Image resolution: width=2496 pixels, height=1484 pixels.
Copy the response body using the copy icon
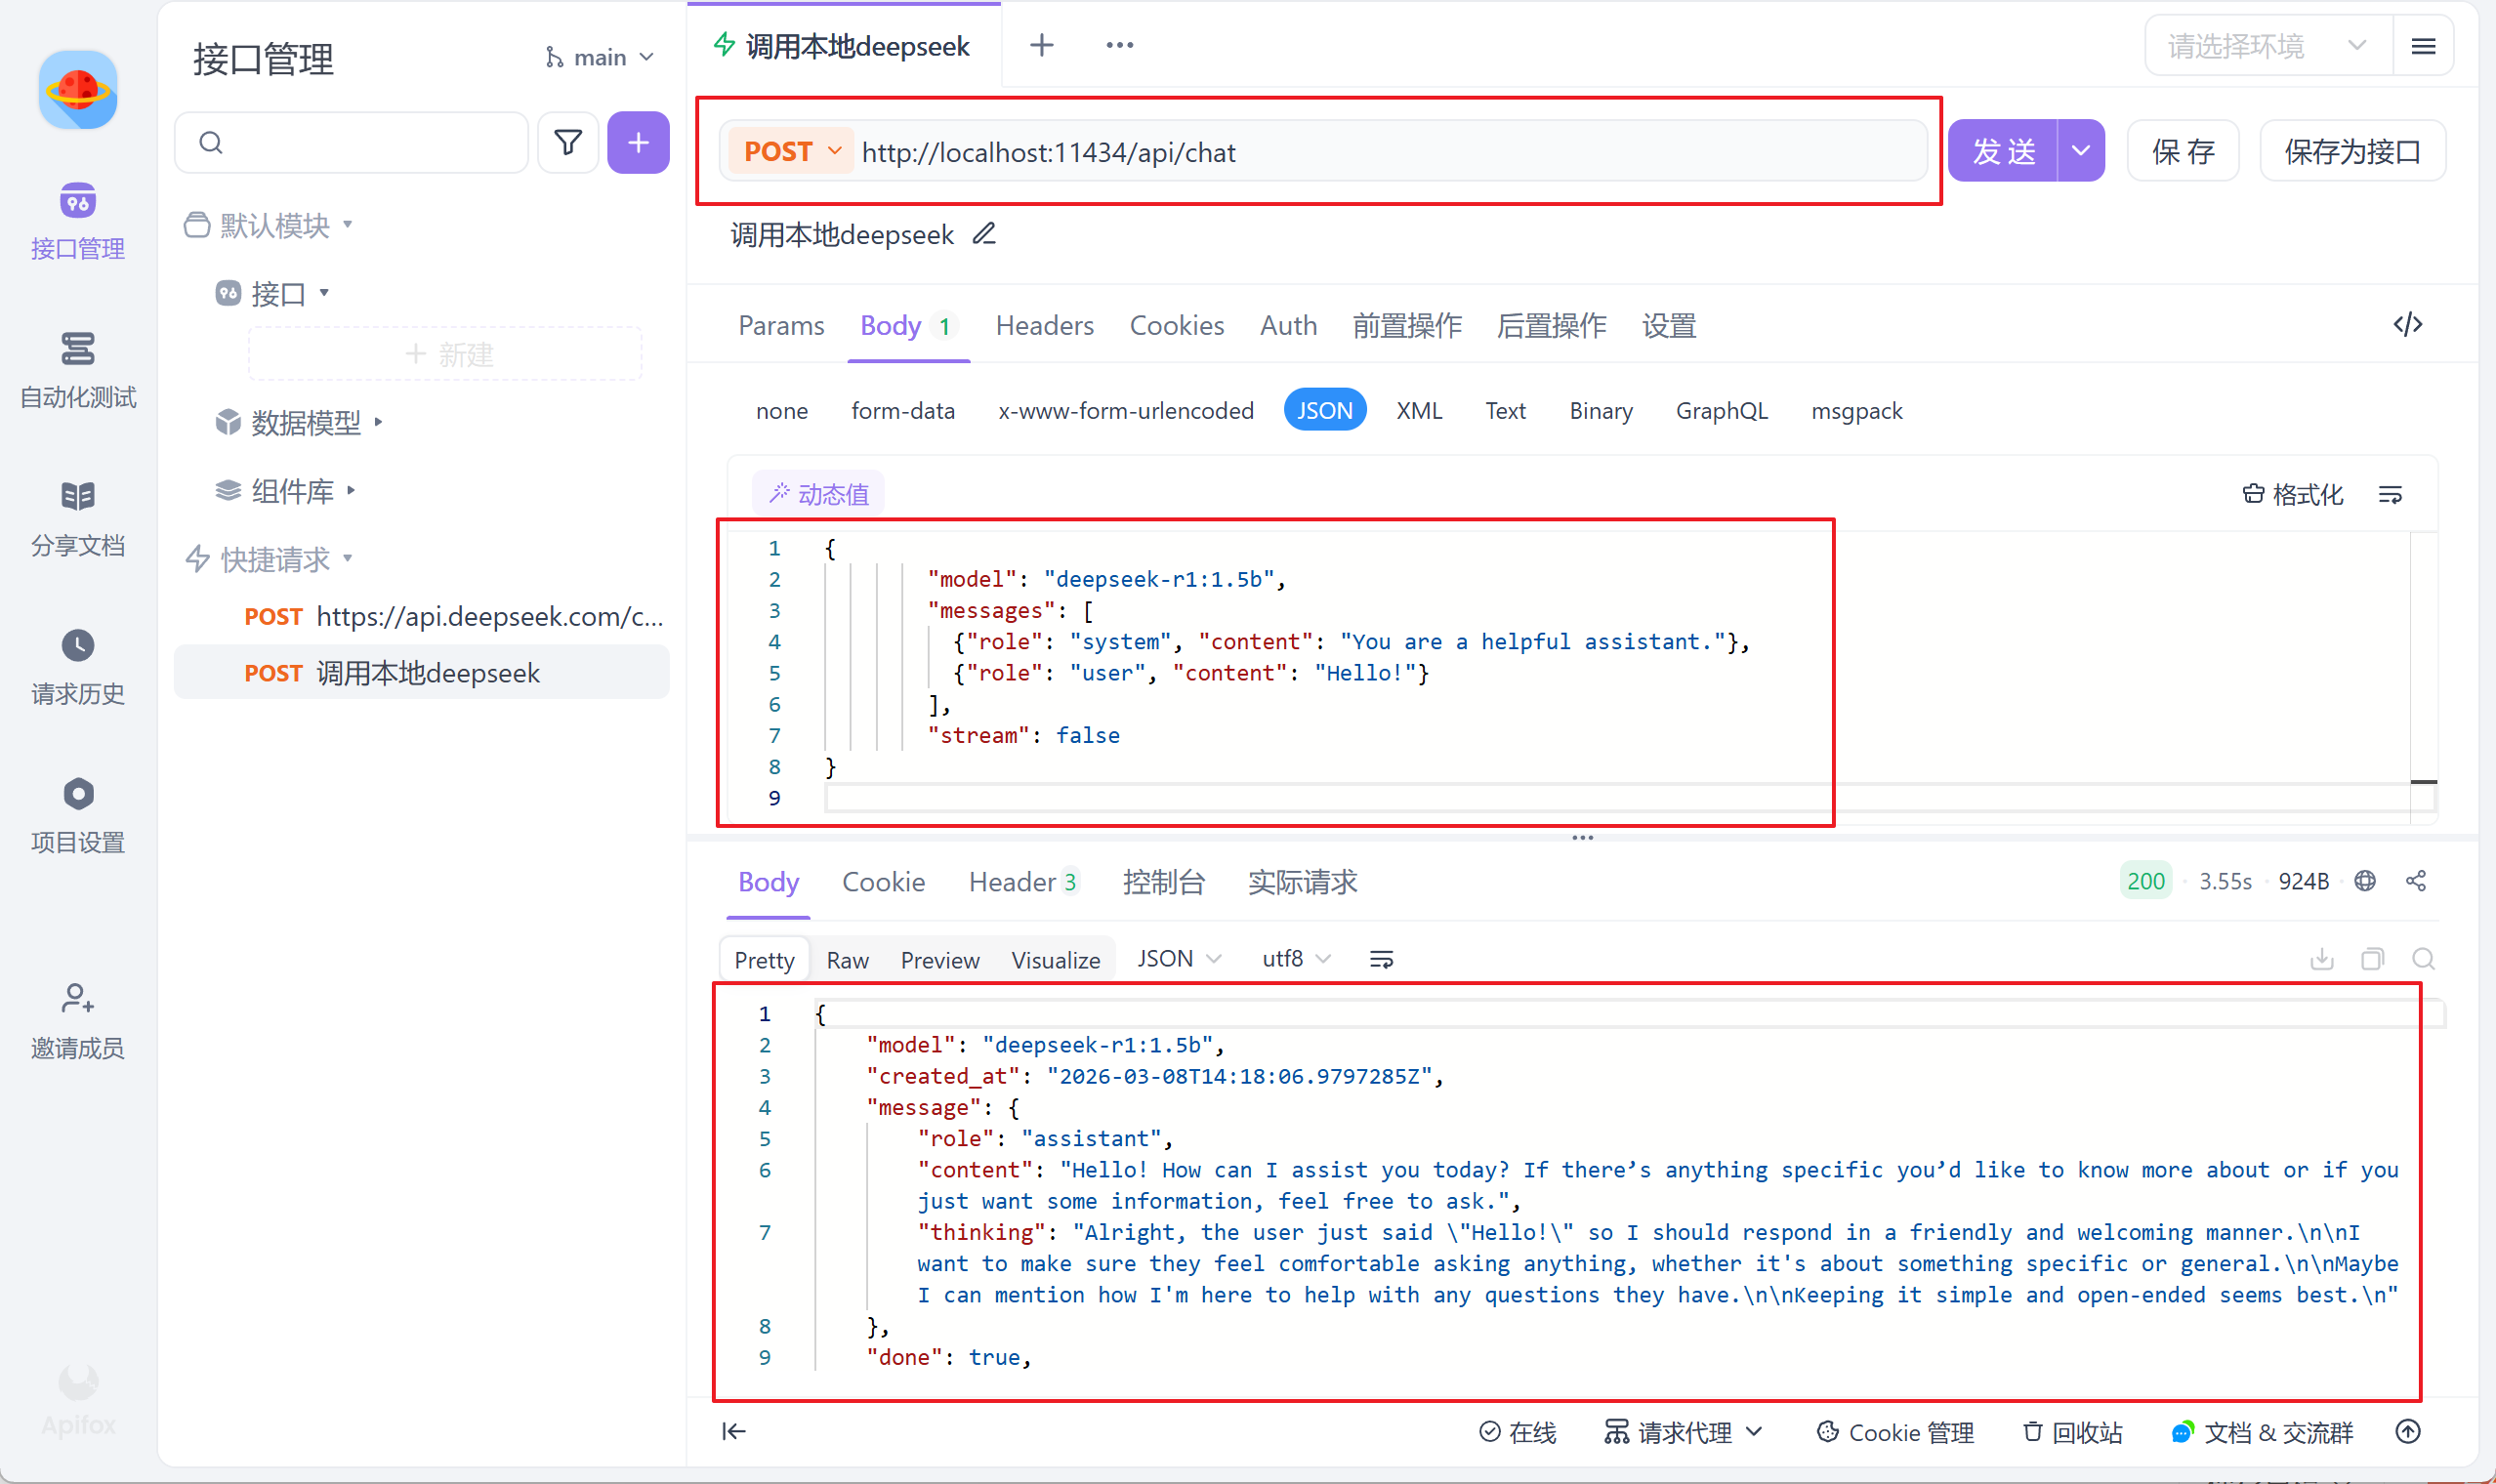(x=2372, y=959)
